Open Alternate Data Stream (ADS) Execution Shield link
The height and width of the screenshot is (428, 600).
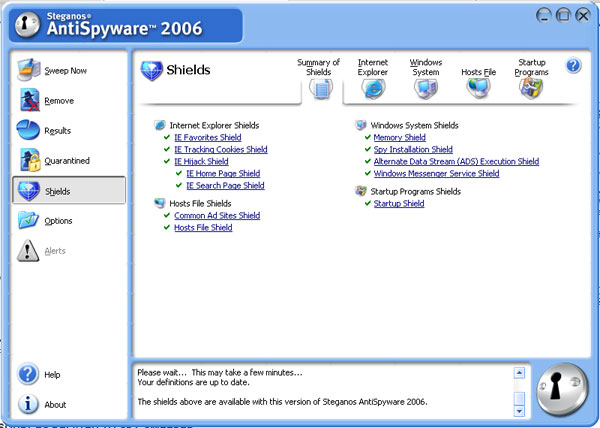[456, 161]
